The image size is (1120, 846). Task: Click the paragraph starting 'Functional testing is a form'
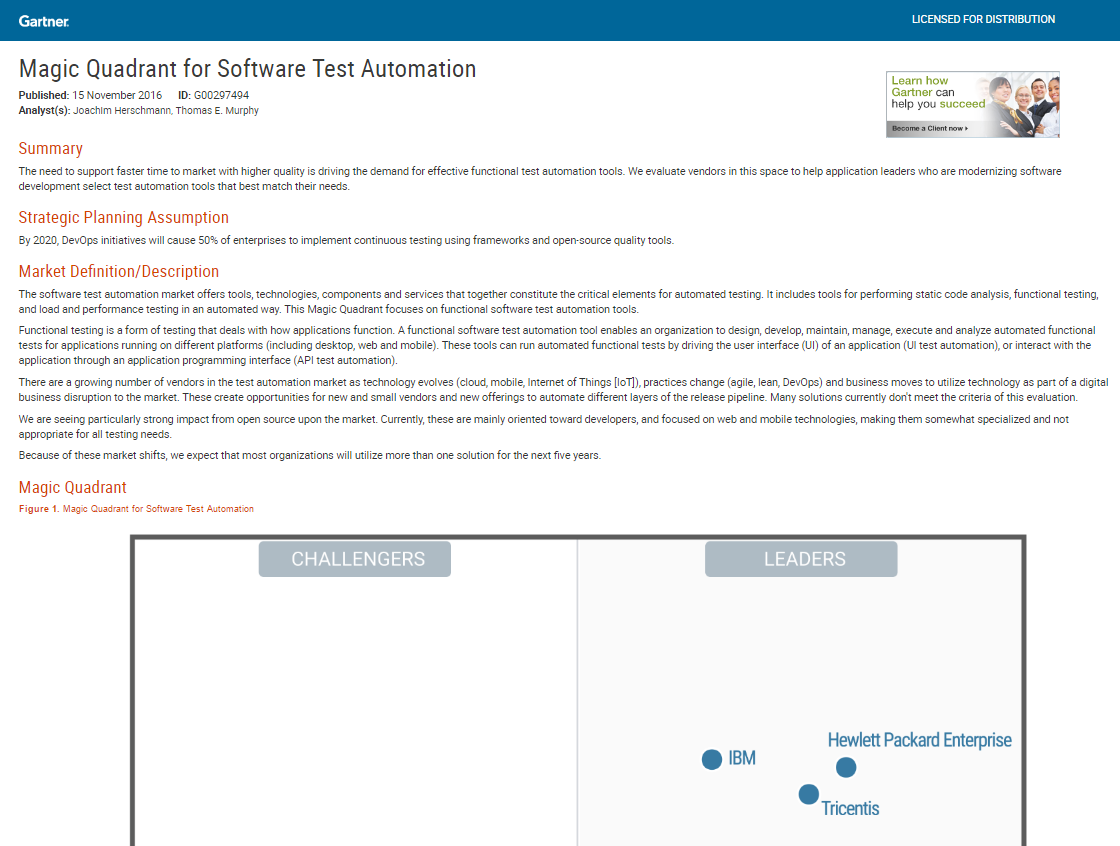click(x=557, y=345)
